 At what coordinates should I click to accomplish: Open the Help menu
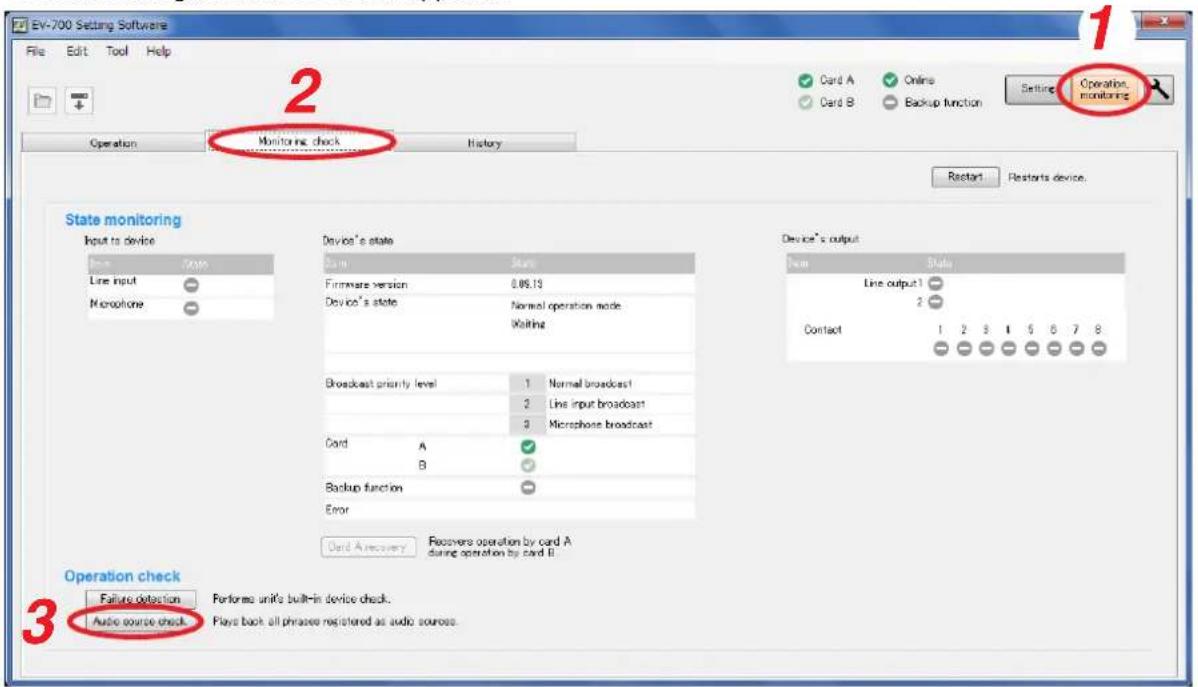tap(158, 51)
